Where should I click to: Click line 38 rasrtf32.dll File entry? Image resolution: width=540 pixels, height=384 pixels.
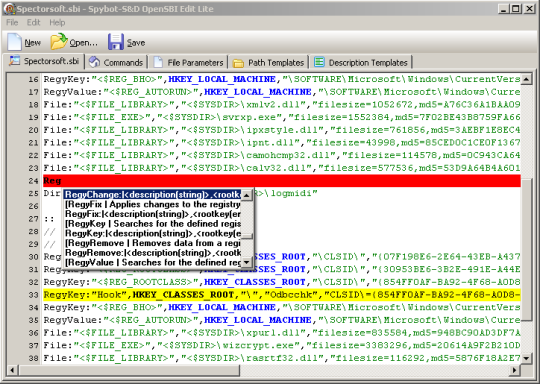tap(282, 359)
